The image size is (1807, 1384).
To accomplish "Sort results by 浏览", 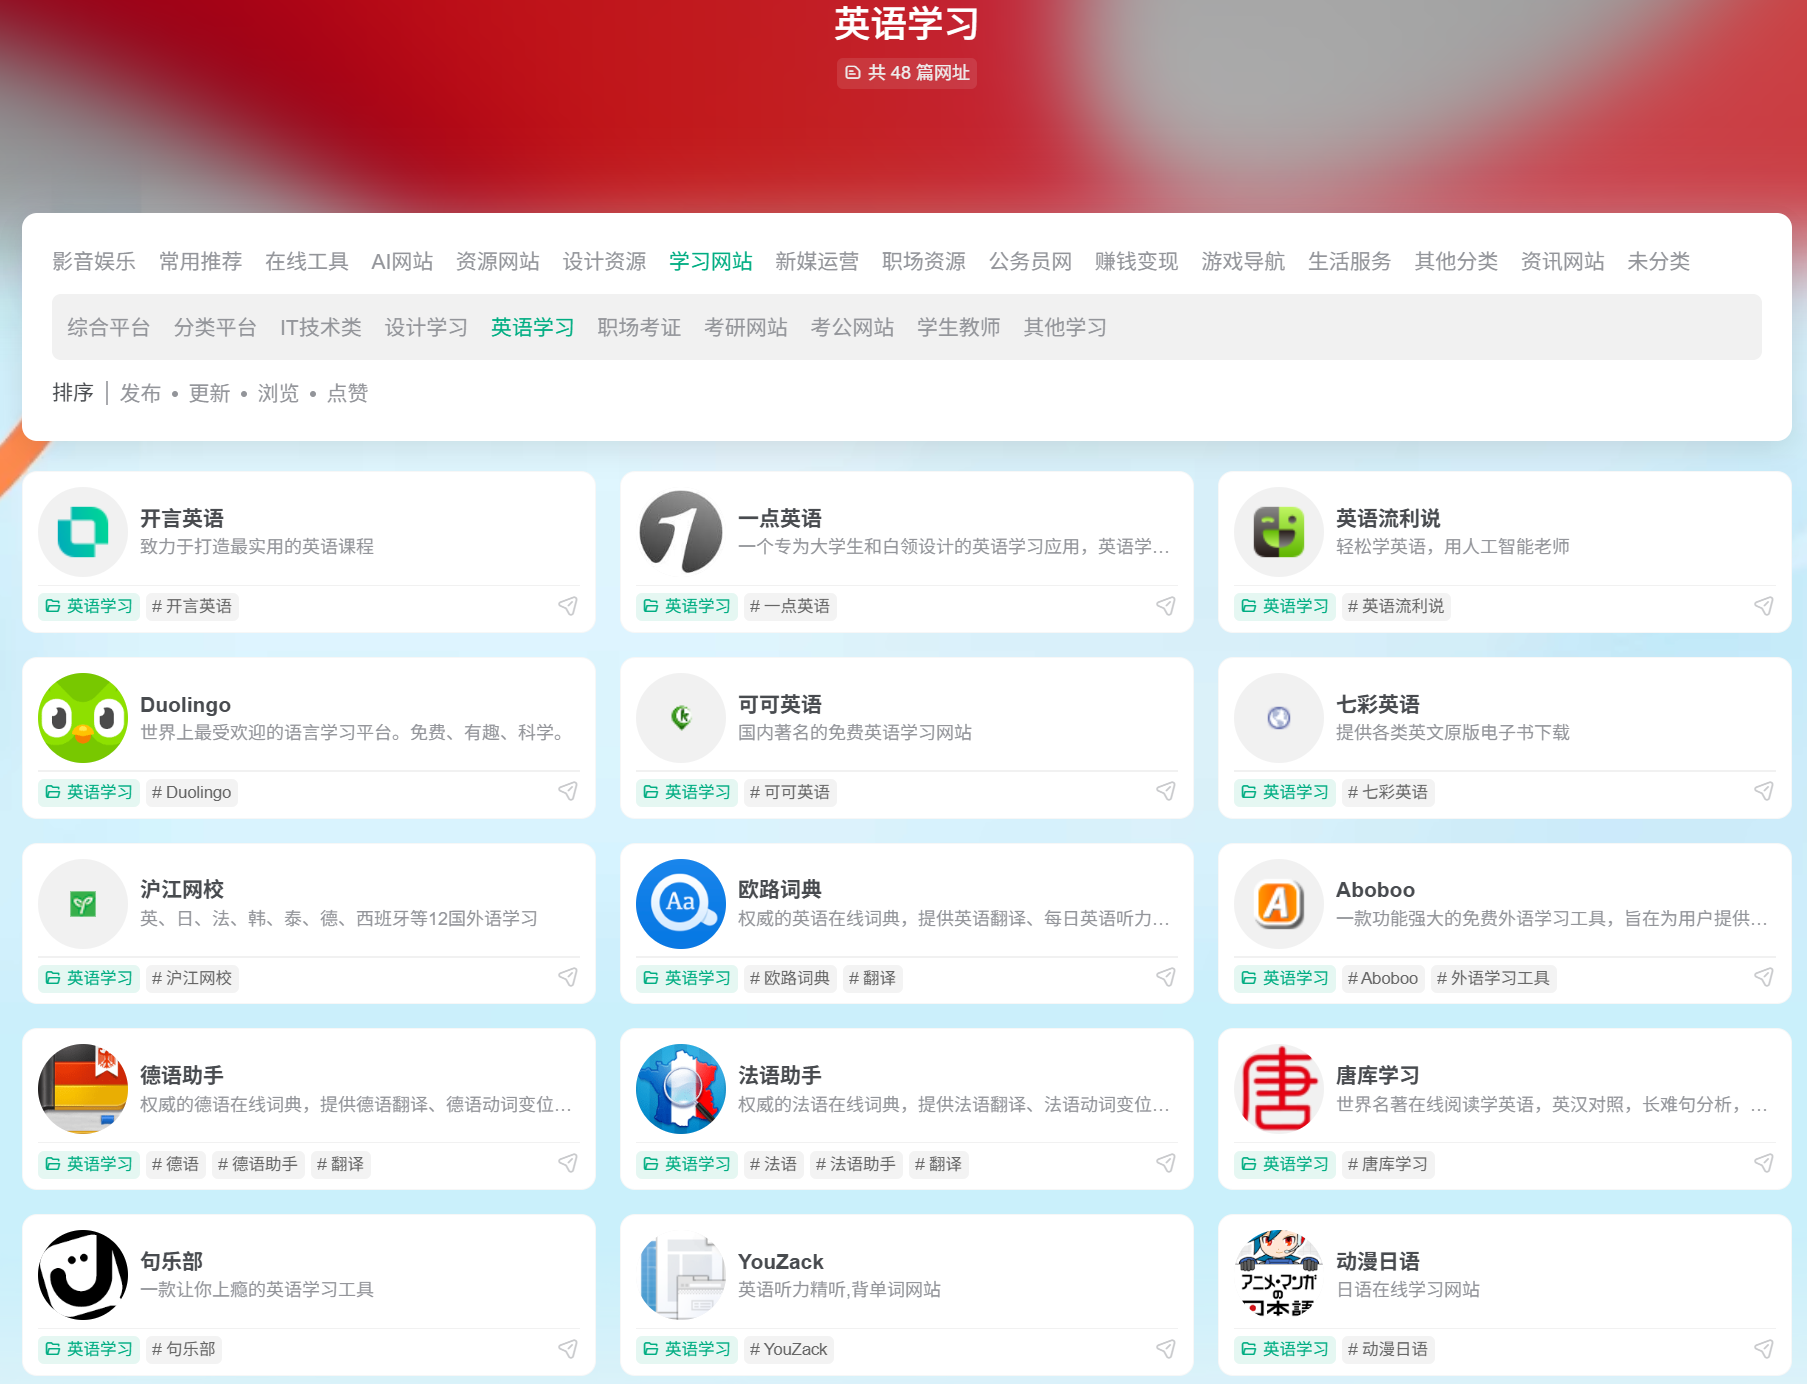I will pos(278,393).
